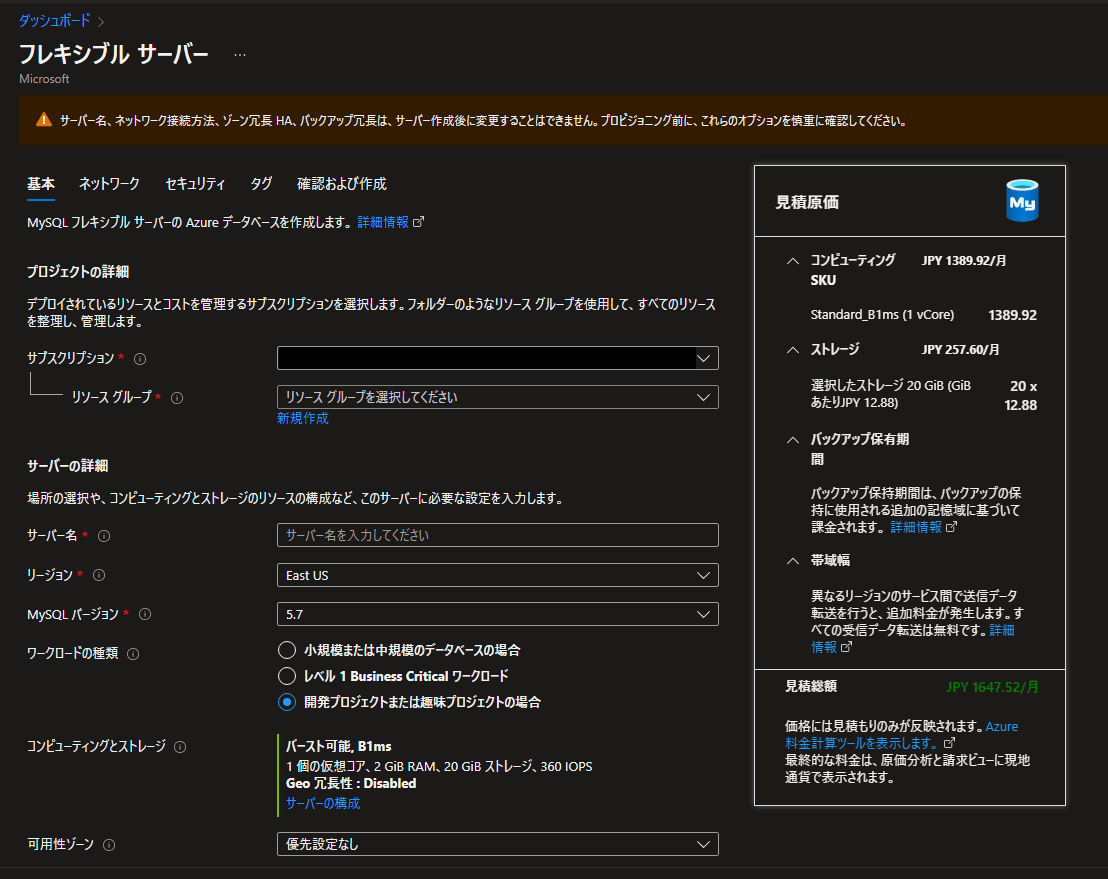This screenshot has height=879, width=1108.
Task: Open 詳細情報 link under the tabs
Action: pos(383,223)
